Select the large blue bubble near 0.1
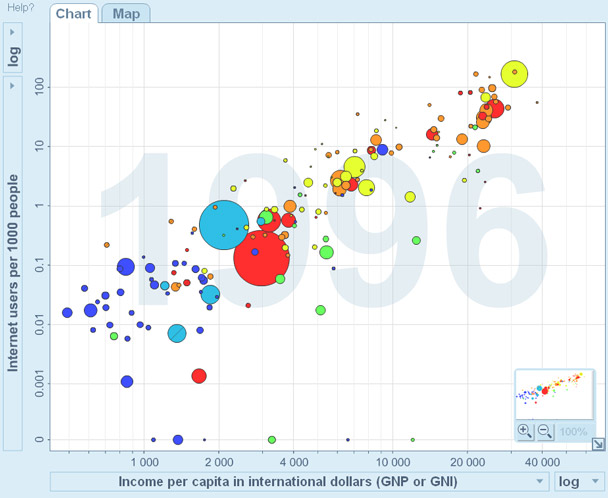 (x=126, y=267)
